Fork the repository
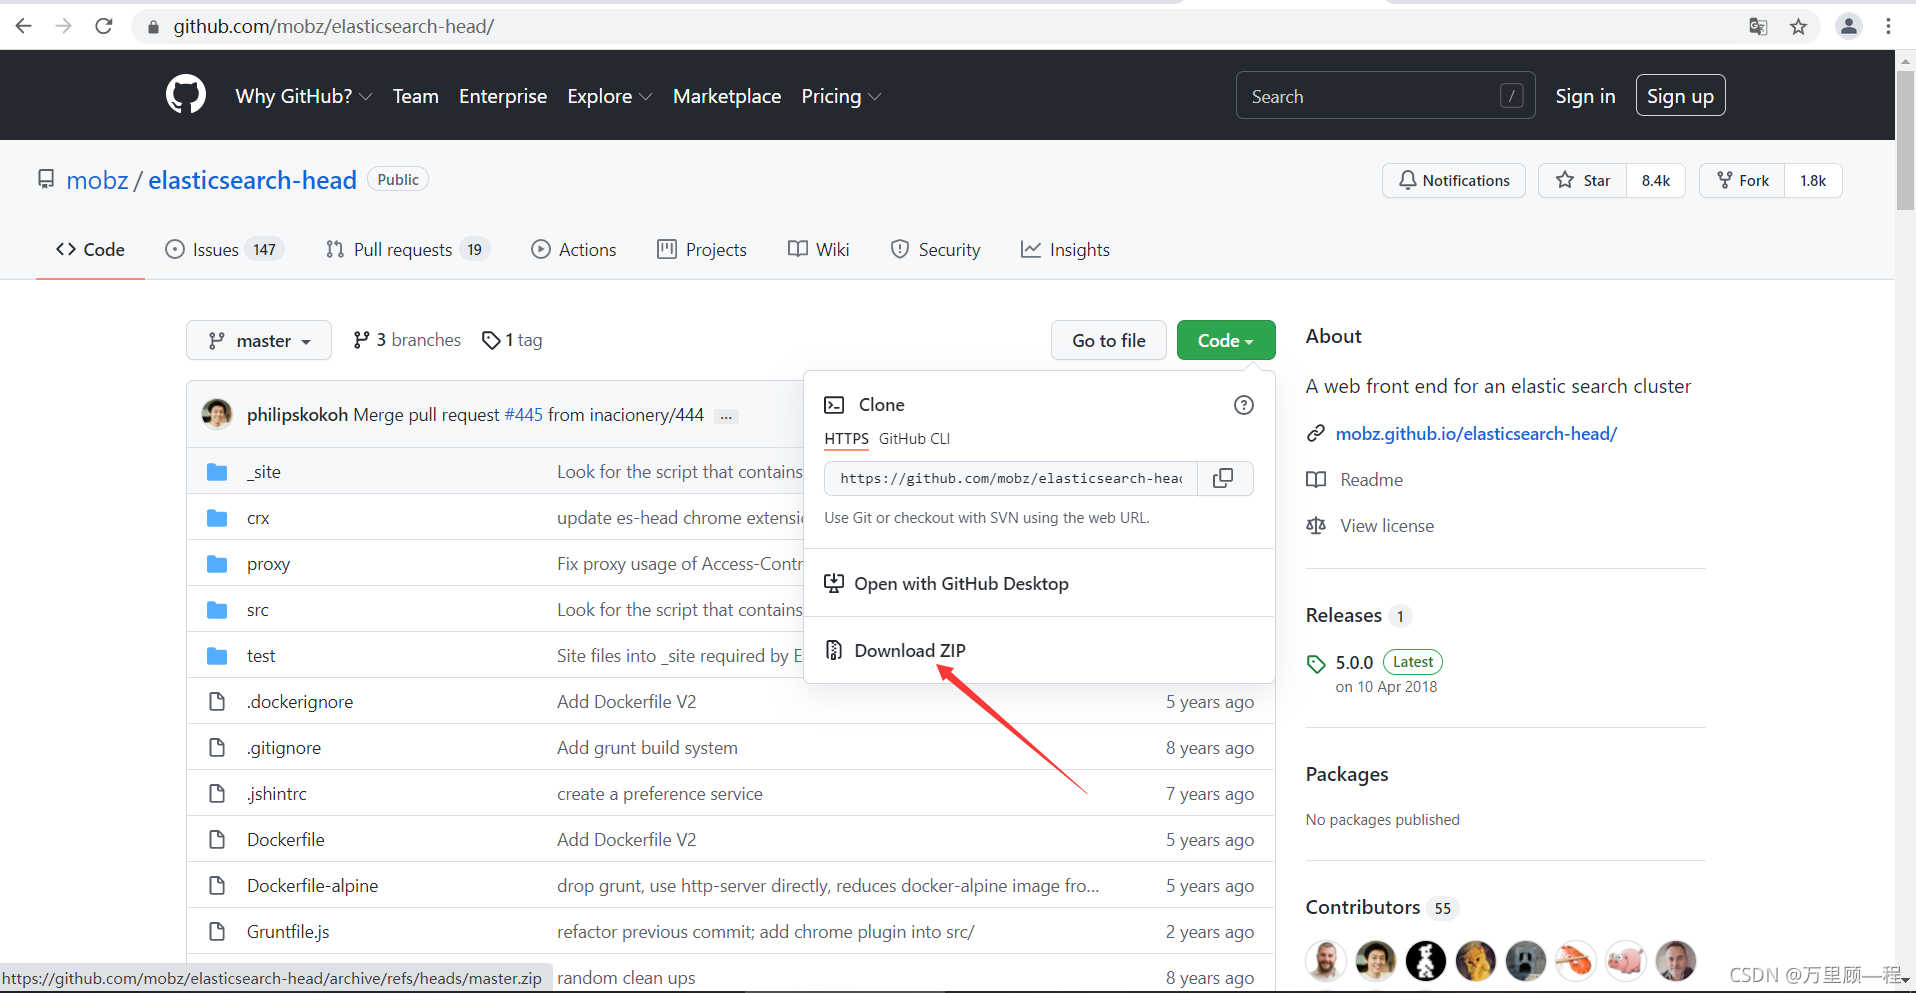Screen dimensions: 1916x993 tap(1743, 181)
